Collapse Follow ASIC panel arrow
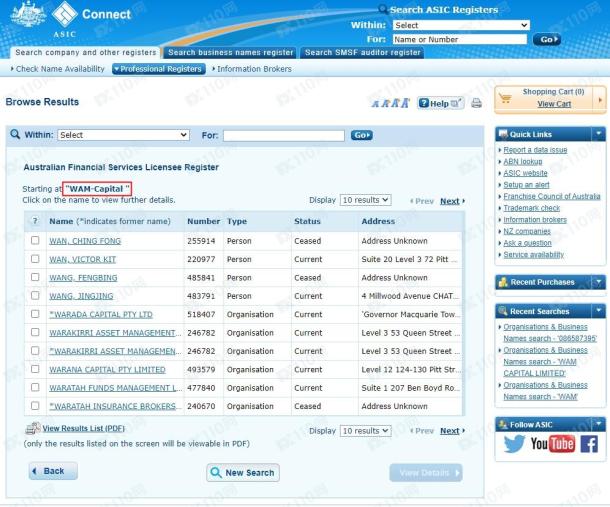 point(598,424)
